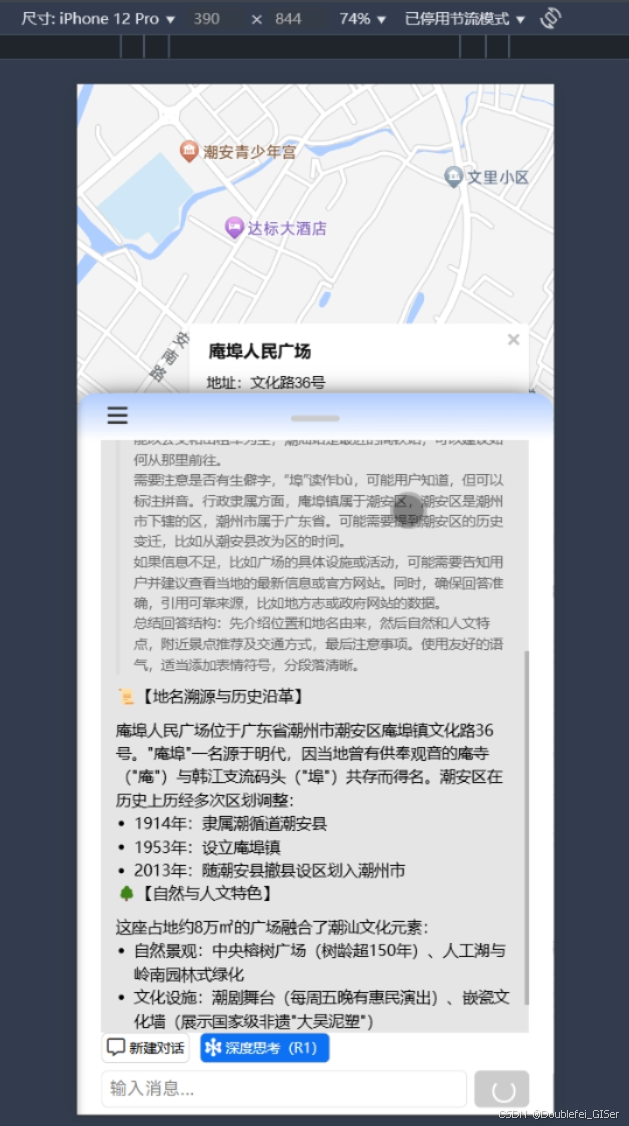Toggle 深度思考 (R1) mode
629x1126 pixels.
pyautogui.click(x=265, y=1048)
